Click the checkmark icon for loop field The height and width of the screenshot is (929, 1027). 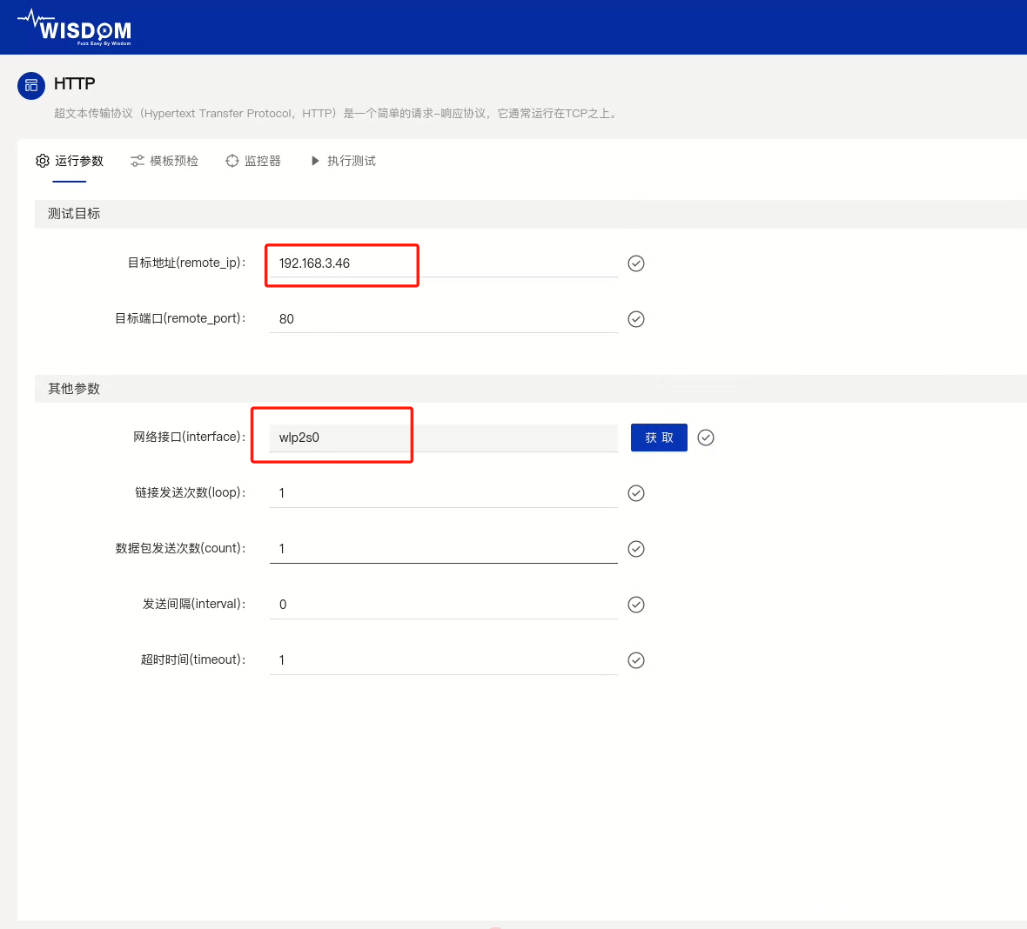(x=636, y=493)
